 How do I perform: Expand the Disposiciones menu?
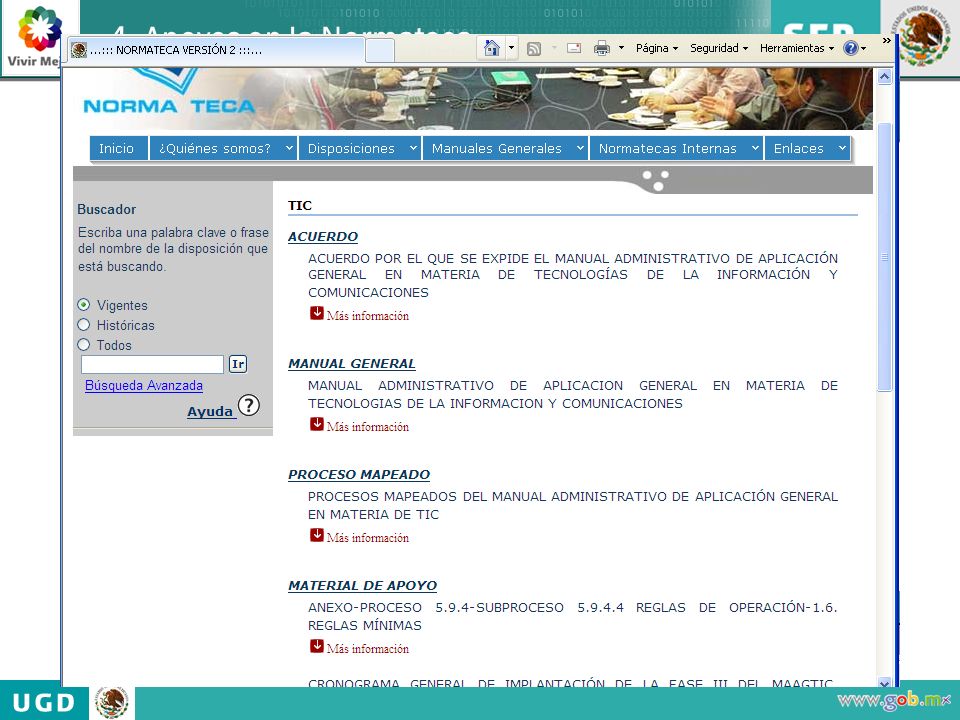360,148
